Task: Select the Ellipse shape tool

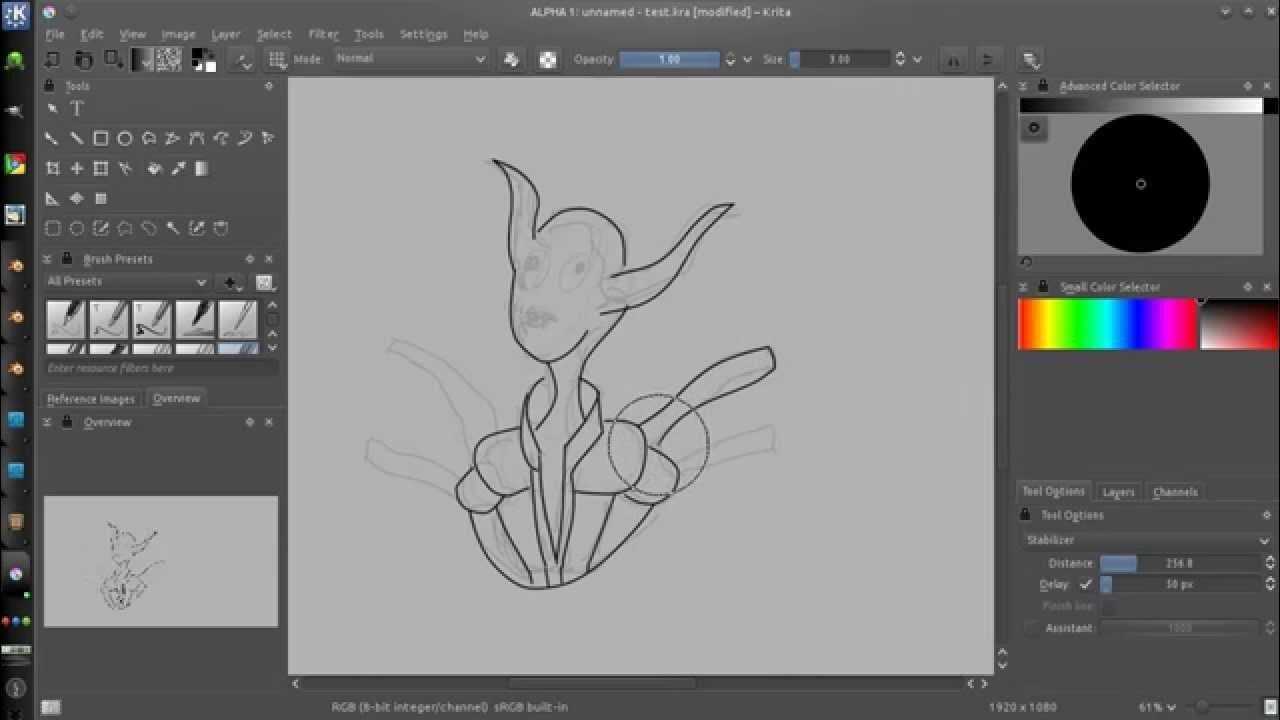Action: click(124, 138)
